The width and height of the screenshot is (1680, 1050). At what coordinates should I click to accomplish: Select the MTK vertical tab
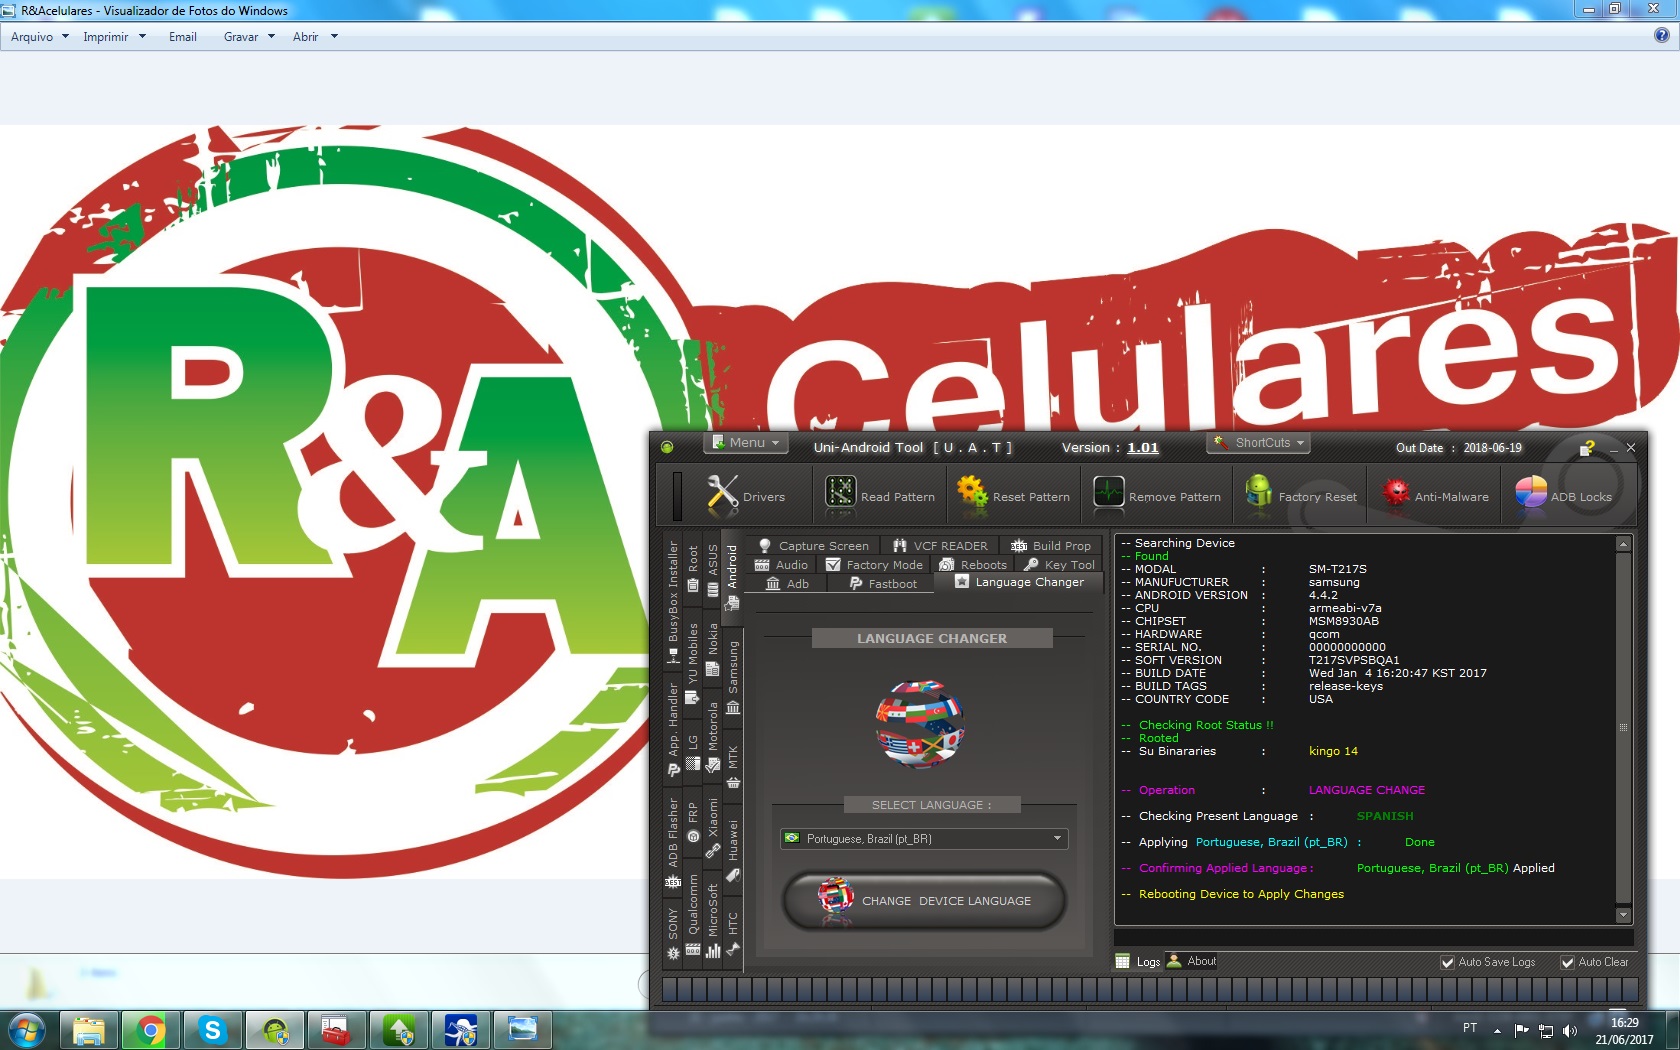[732, 768]
